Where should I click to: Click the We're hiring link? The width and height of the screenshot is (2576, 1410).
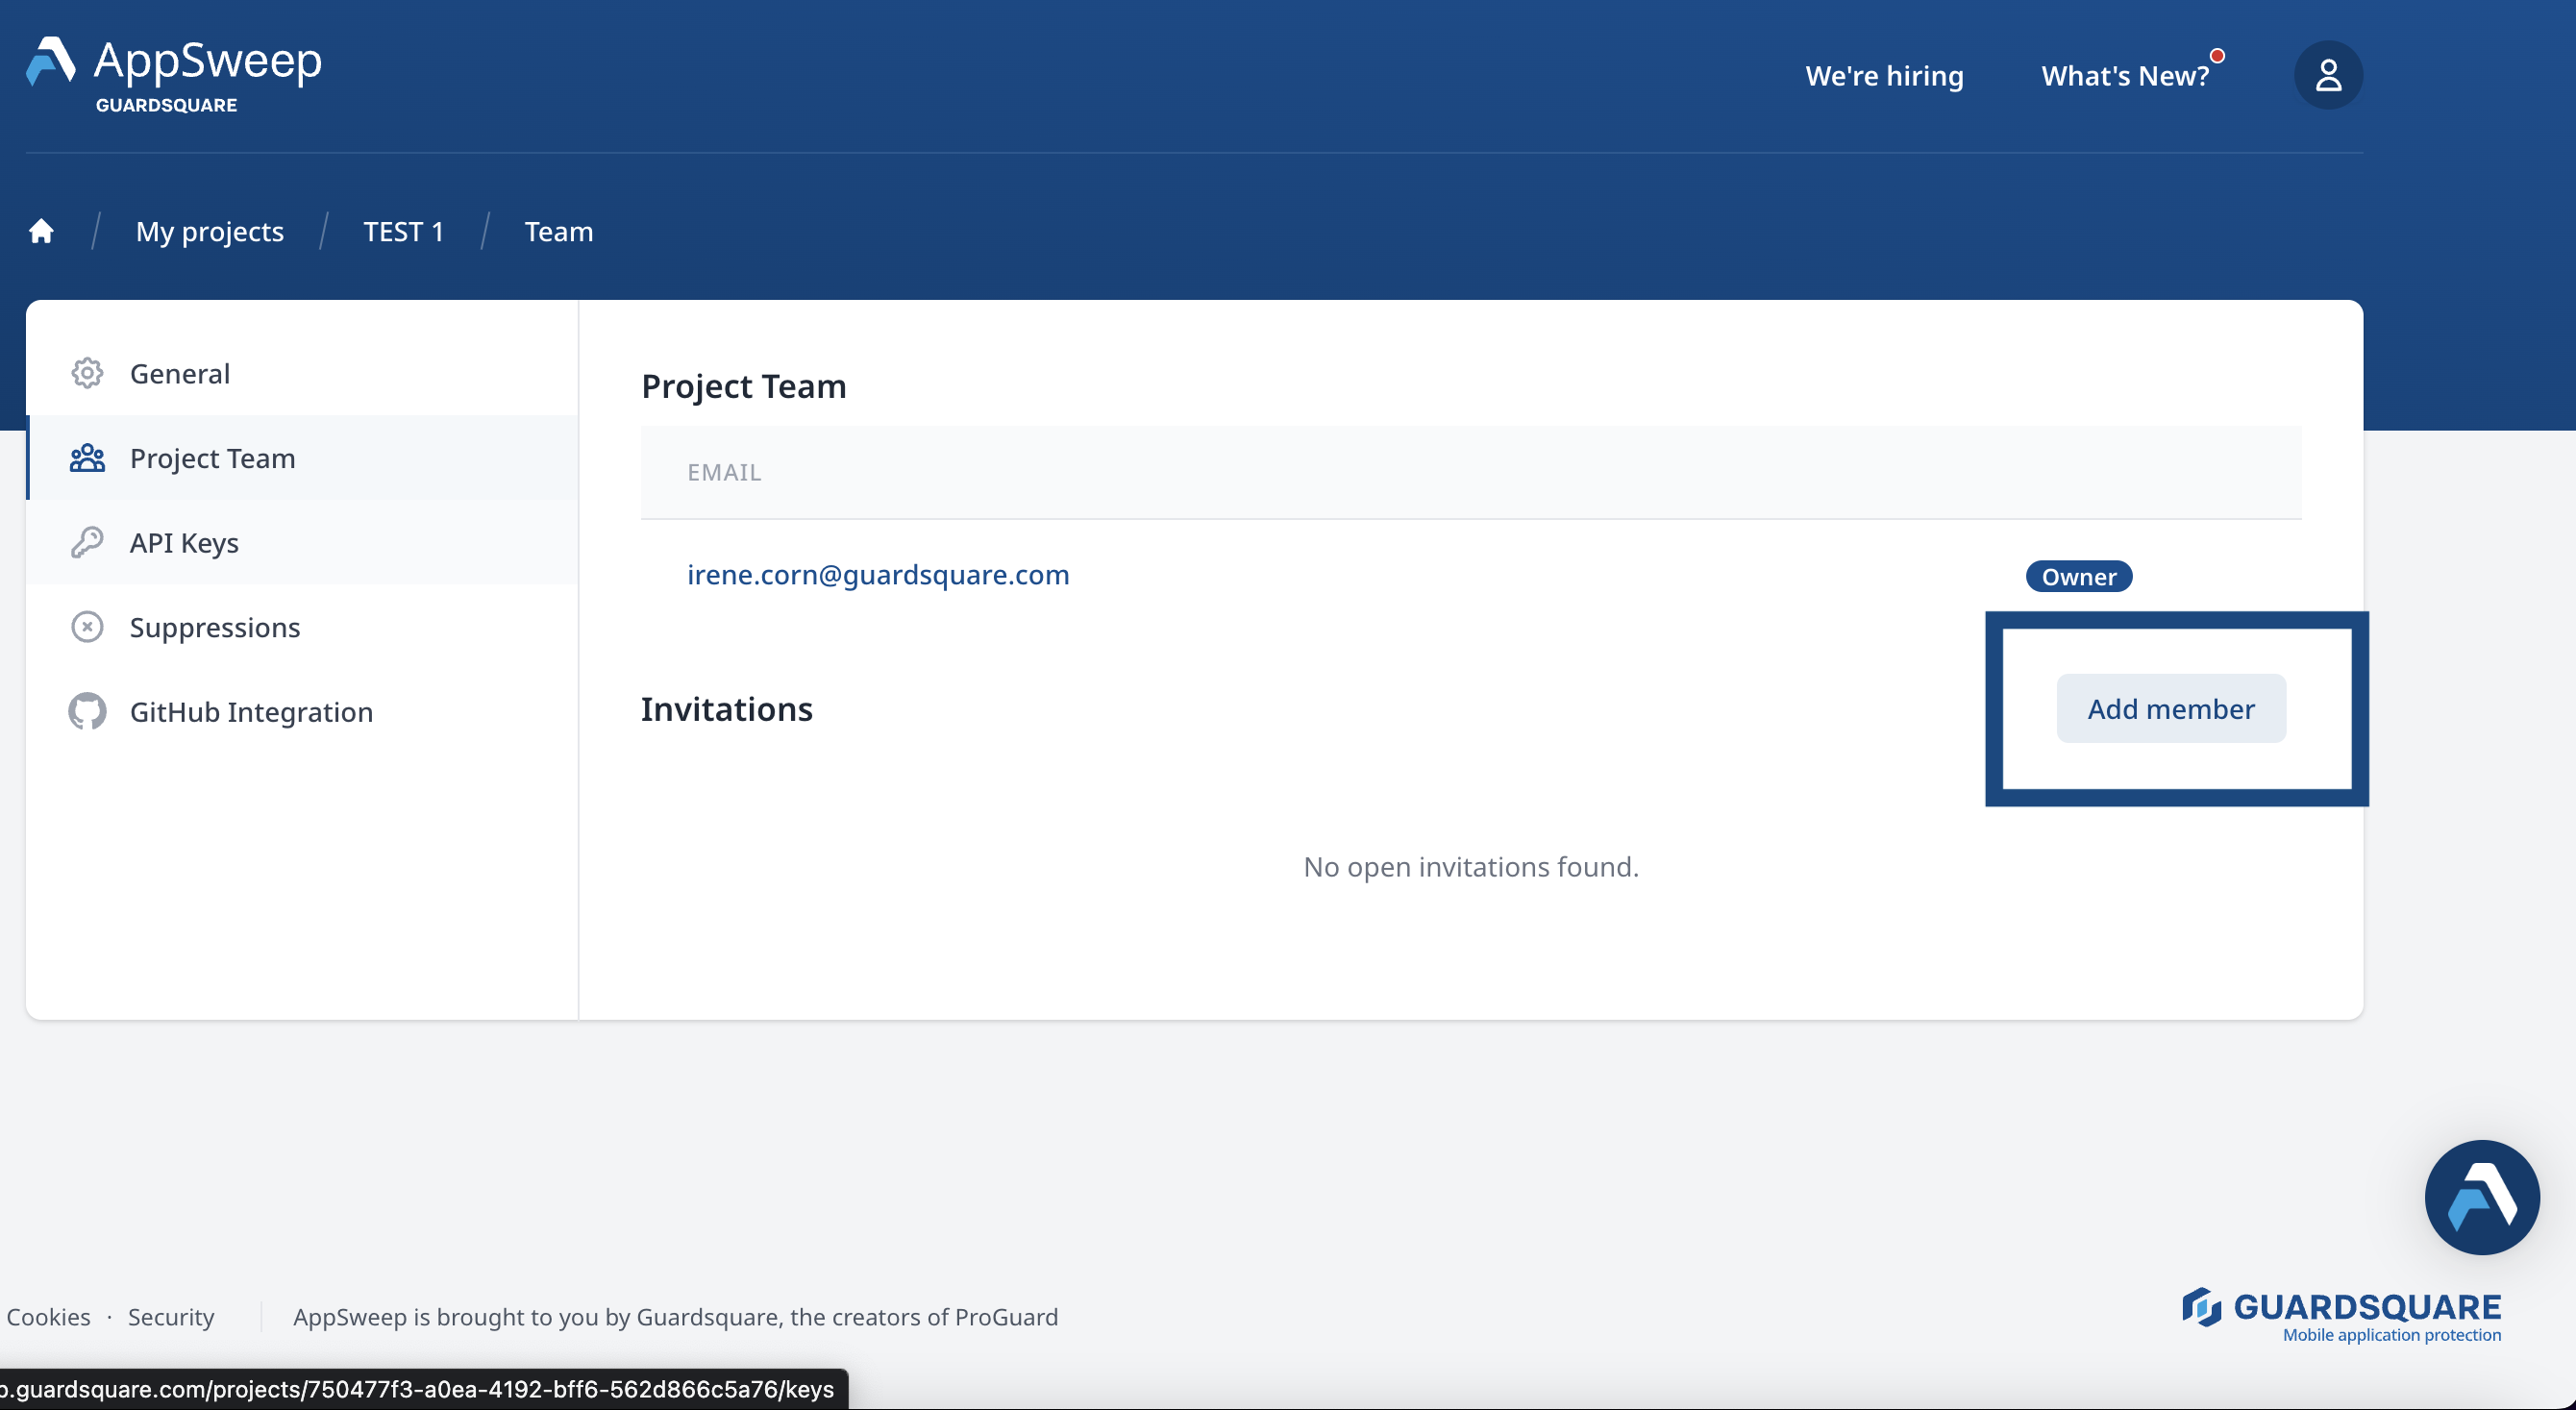tap(1884, 76)
